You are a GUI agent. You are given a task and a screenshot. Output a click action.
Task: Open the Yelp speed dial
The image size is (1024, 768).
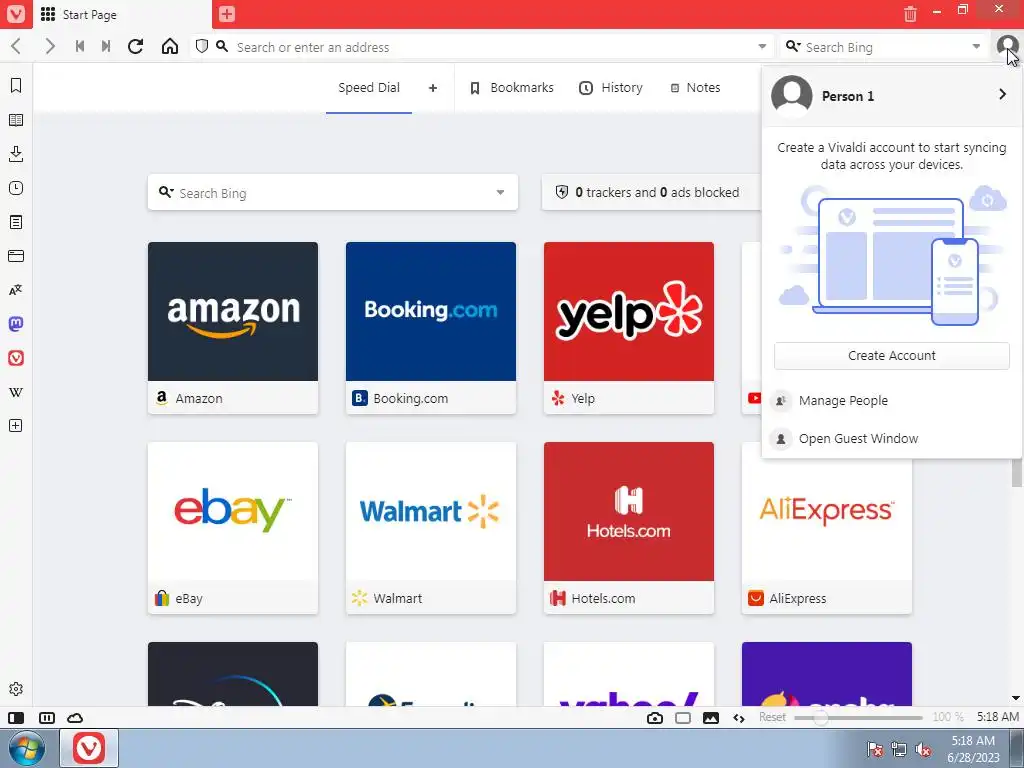[x=629, y=328]
